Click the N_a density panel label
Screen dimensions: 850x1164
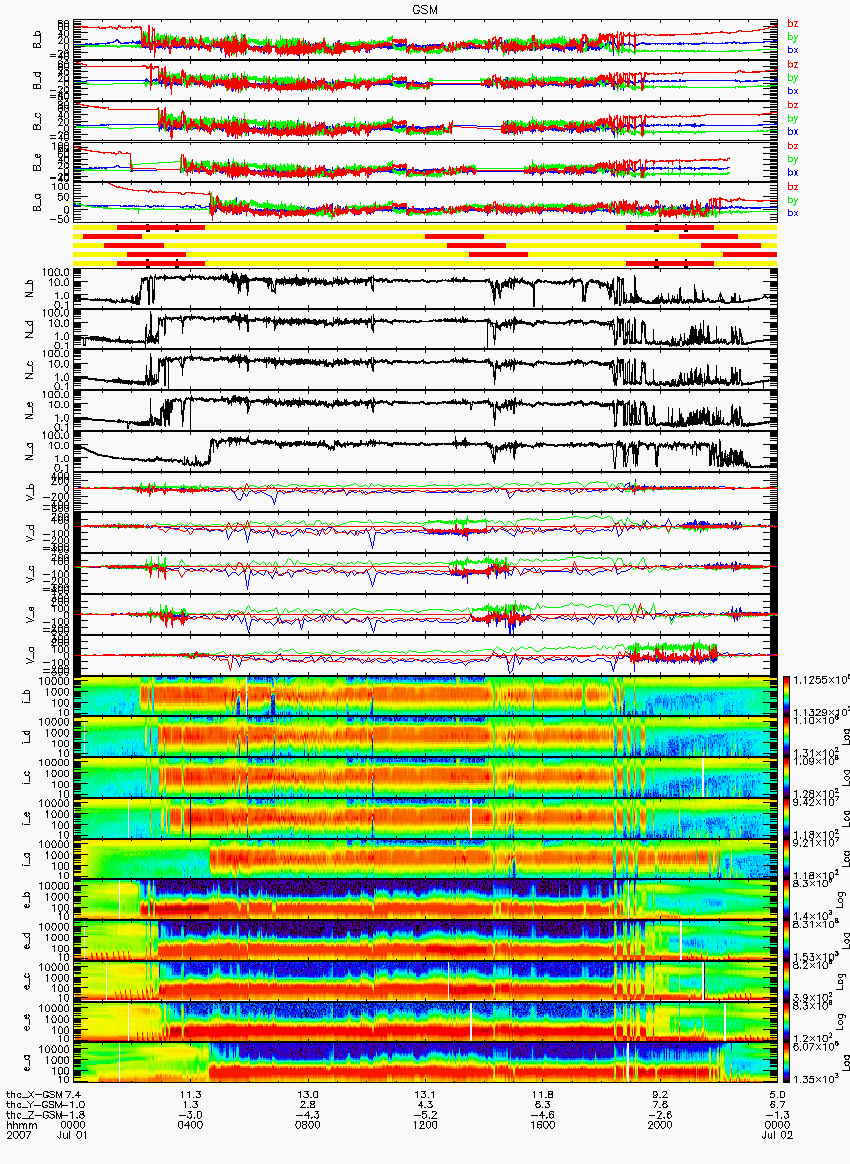30,452
